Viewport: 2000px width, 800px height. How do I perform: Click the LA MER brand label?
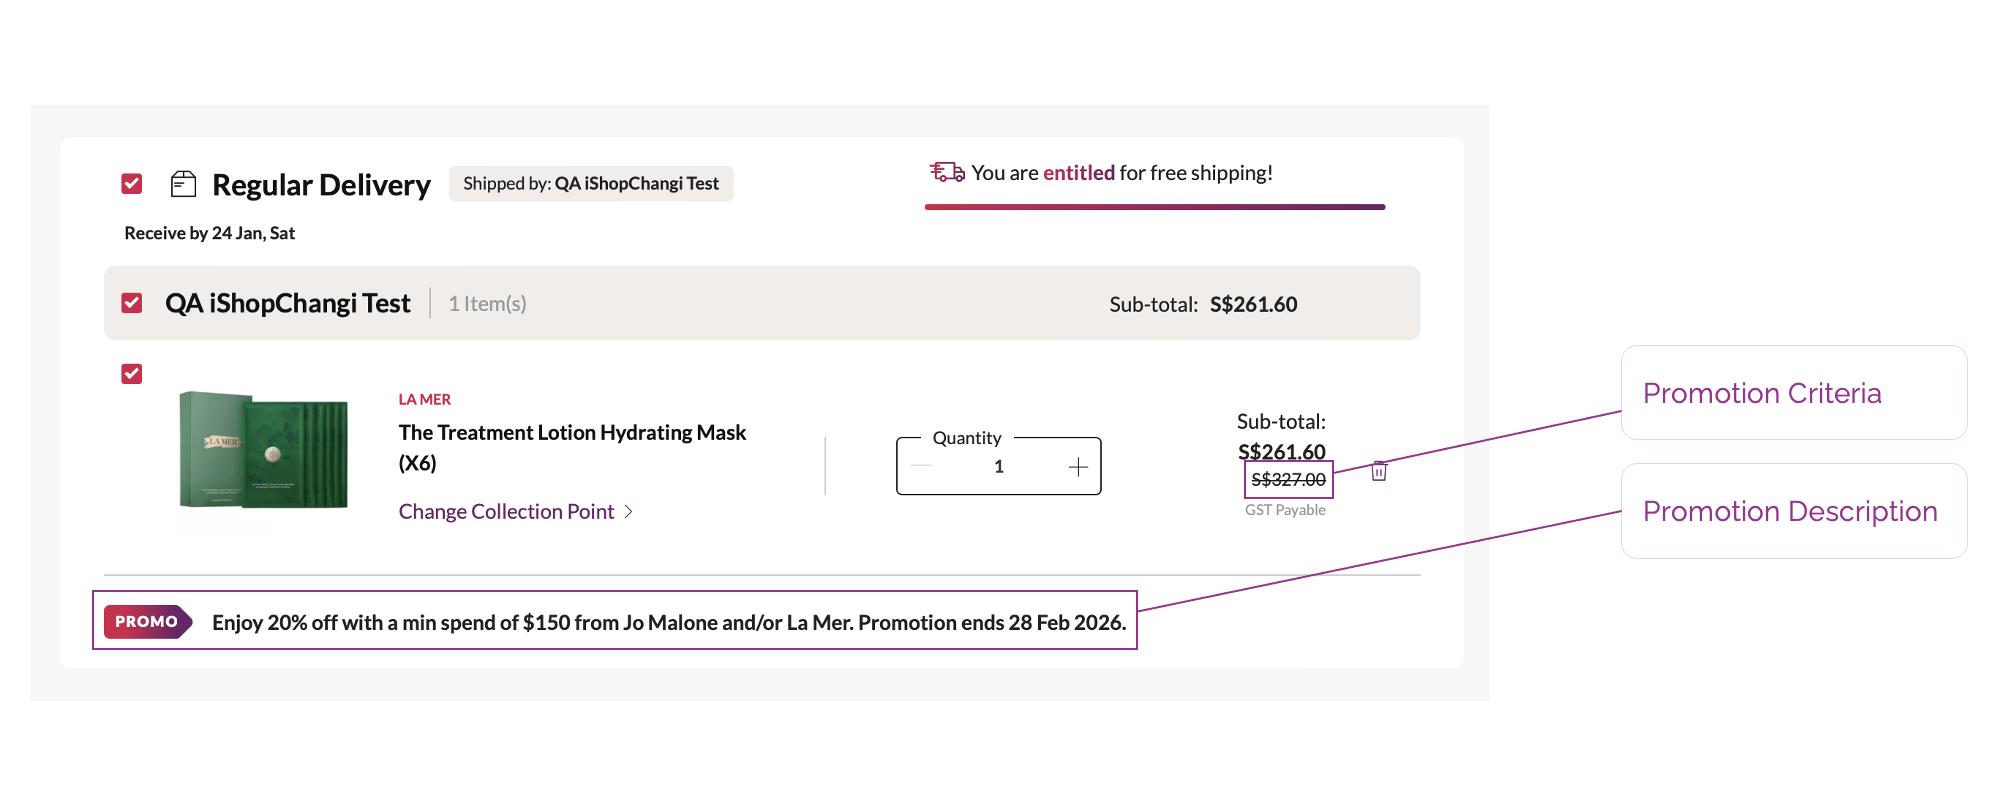pos(425,399)
